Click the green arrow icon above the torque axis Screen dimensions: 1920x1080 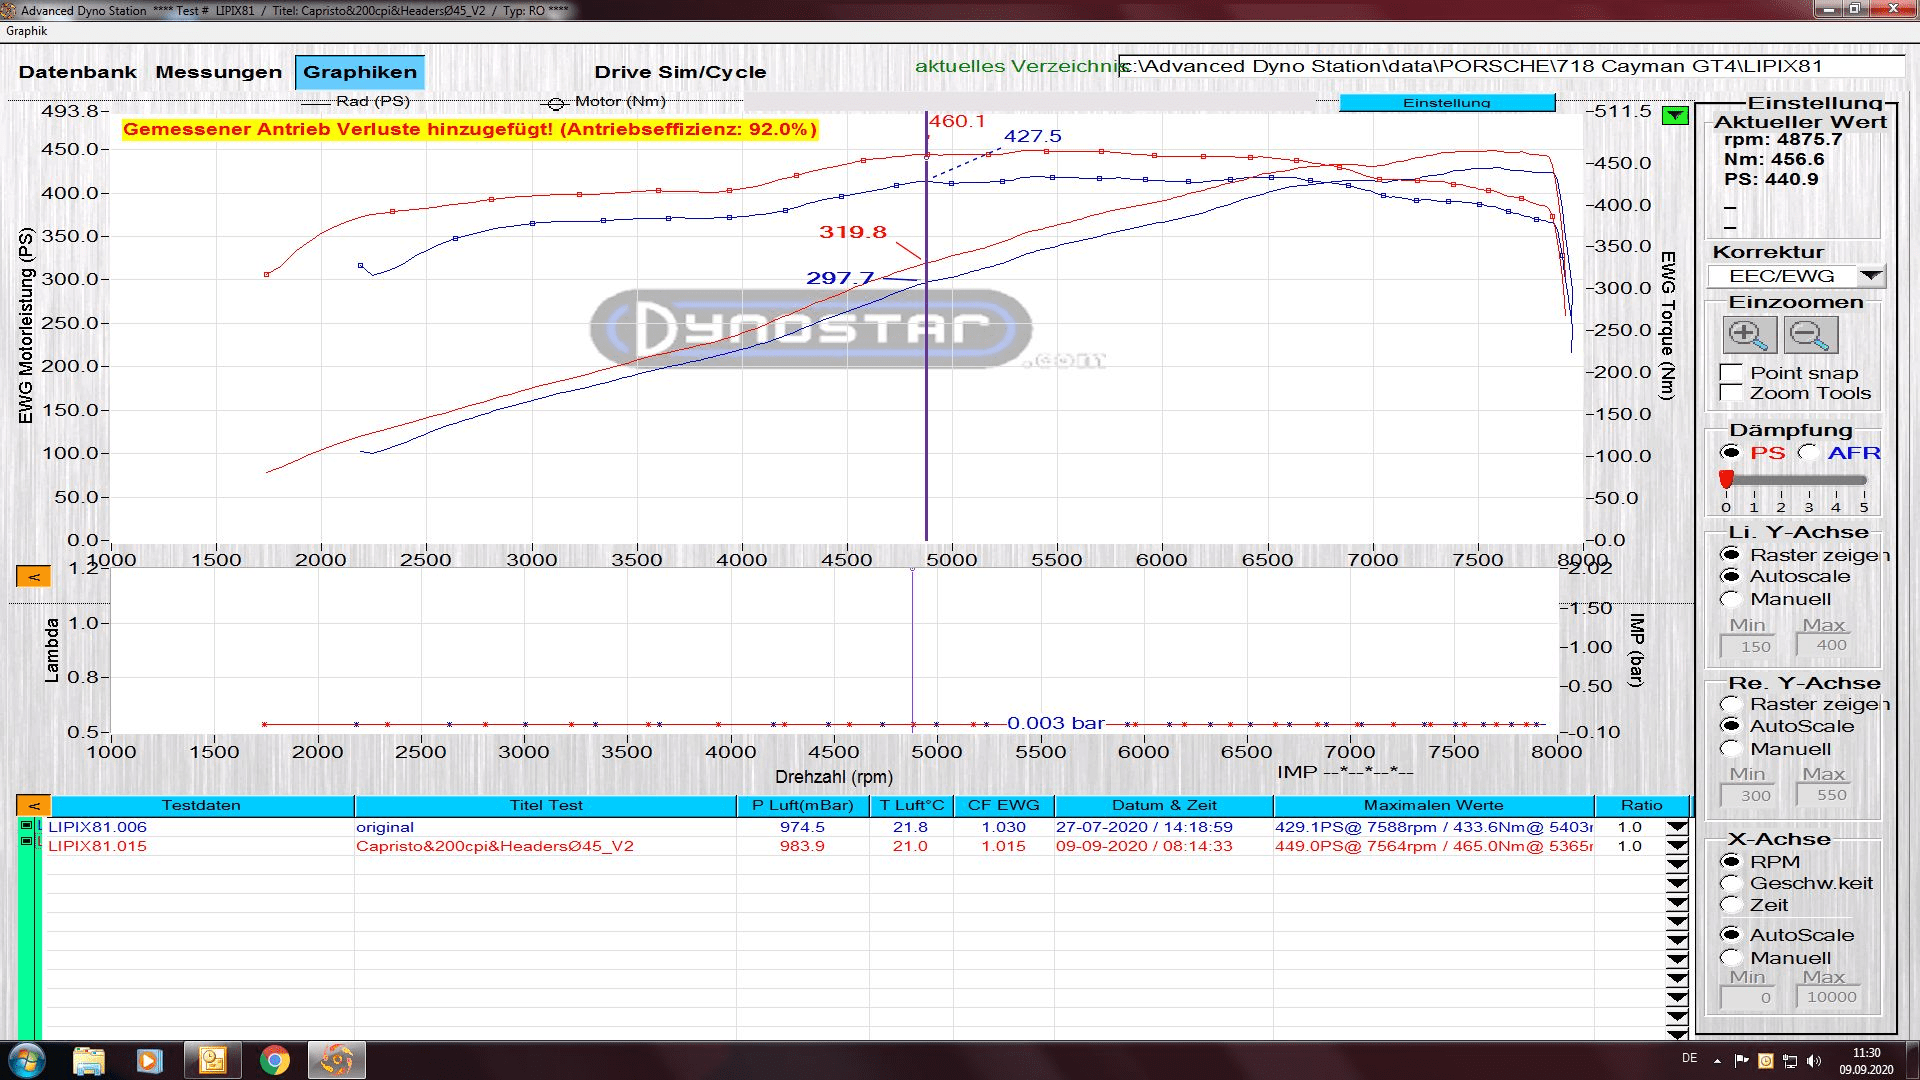(x=1673, y=116)
